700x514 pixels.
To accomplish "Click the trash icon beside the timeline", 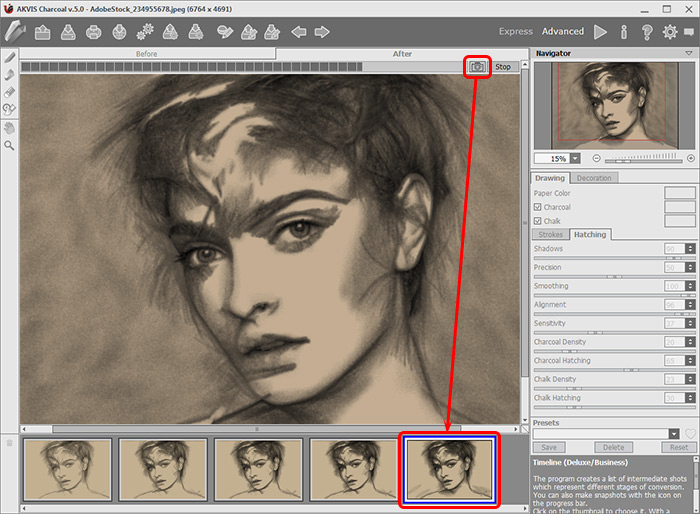I will tap(9, 443).
